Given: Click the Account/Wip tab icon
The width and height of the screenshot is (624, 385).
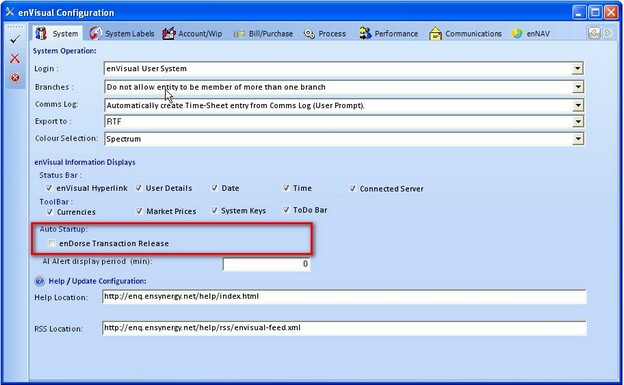Looking at the screenshot, I should point(169,33).
